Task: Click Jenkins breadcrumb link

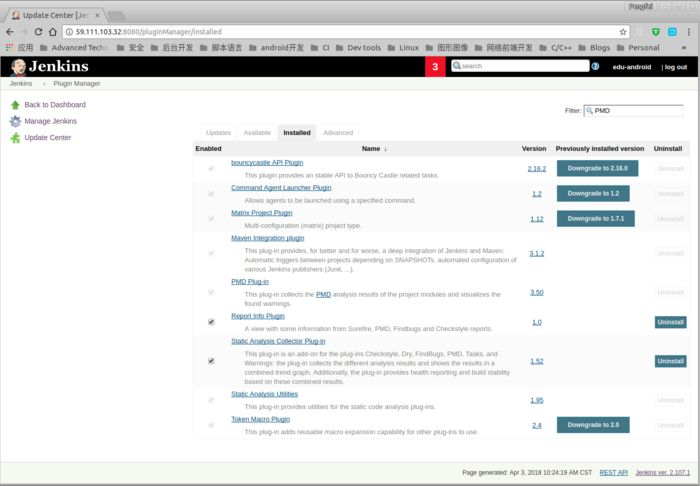Action: tap(21, 83)
